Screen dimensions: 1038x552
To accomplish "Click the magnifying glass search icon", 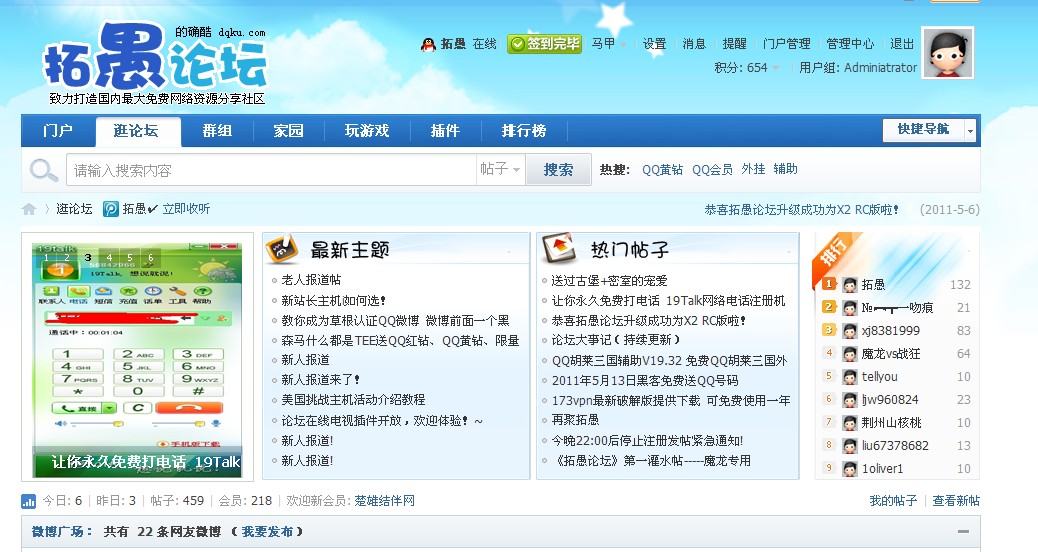I will [x=44, y=170].
